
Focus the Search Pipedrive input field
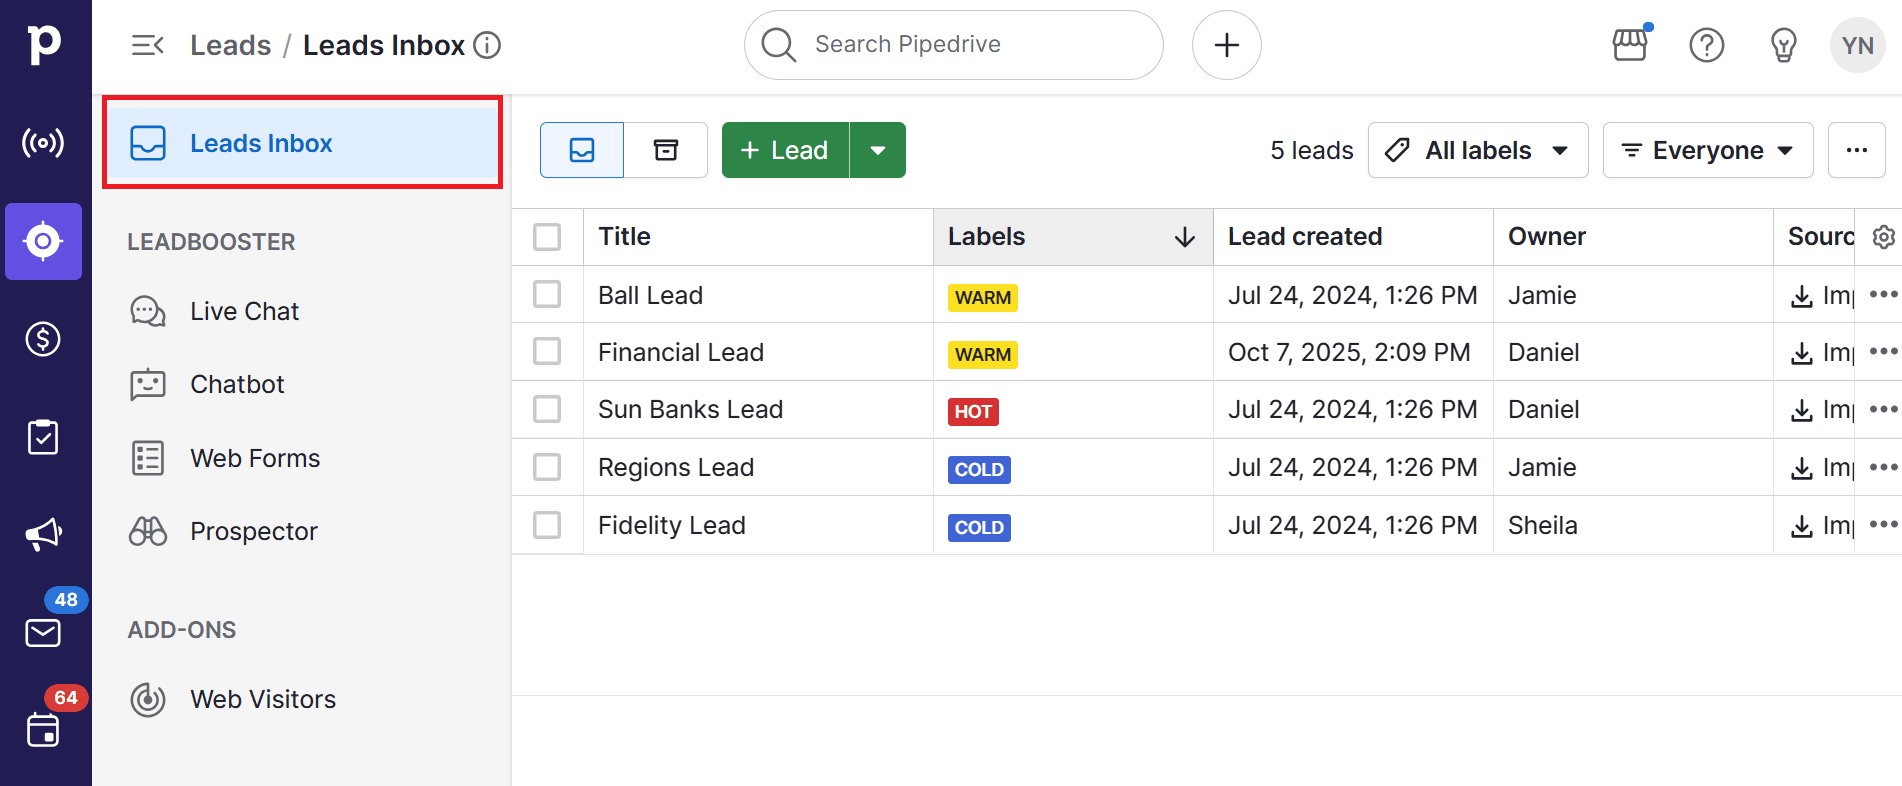(x=954, y=45)
